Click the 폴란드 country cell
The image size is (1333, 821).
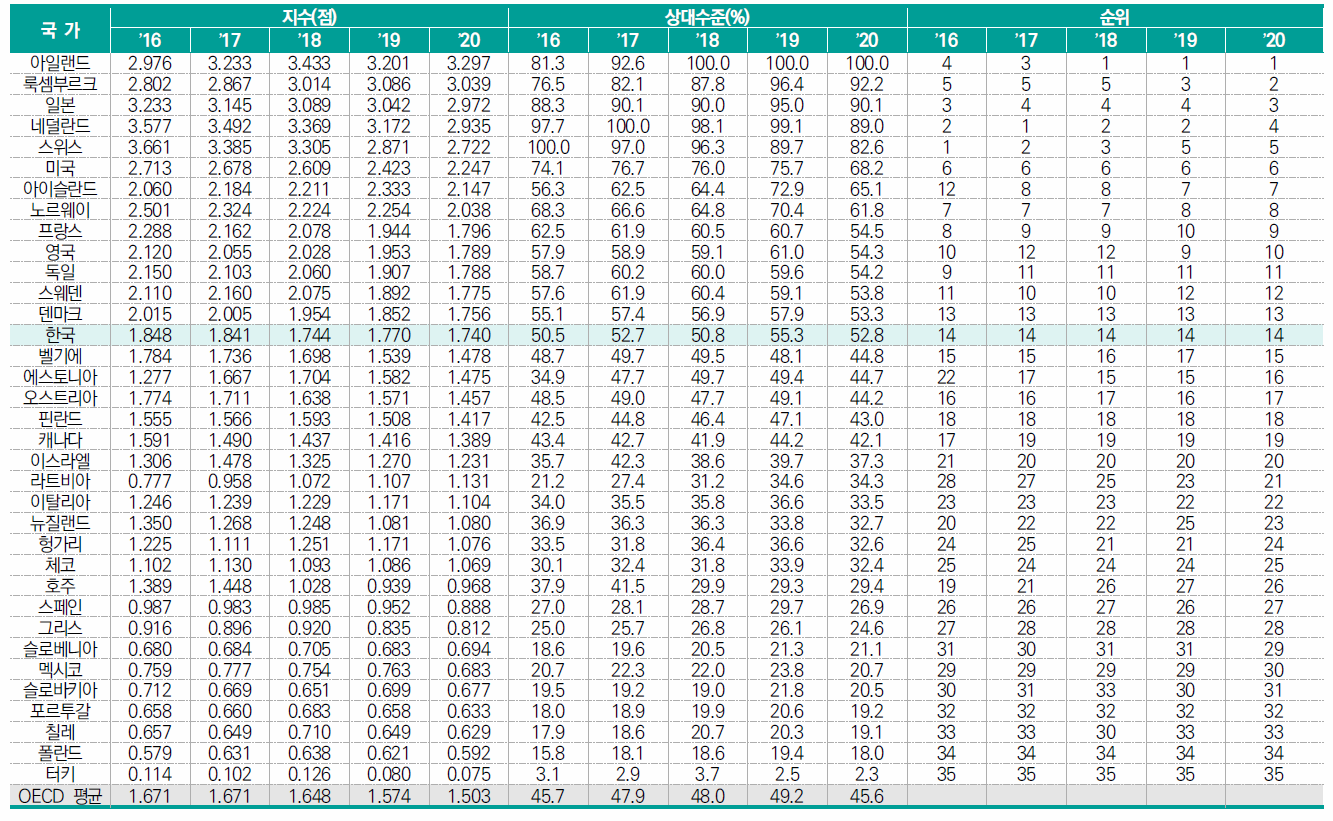pos(60,753)
